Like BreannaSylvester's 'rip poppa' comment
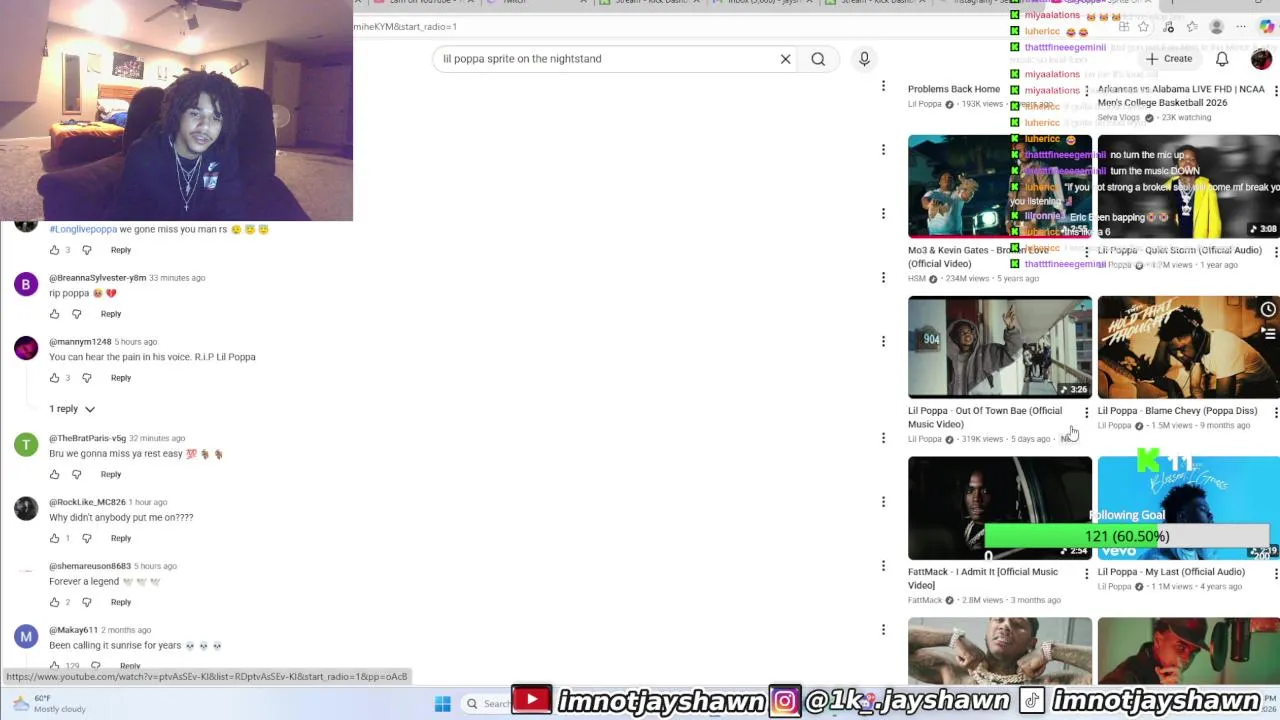 [54, 314]
